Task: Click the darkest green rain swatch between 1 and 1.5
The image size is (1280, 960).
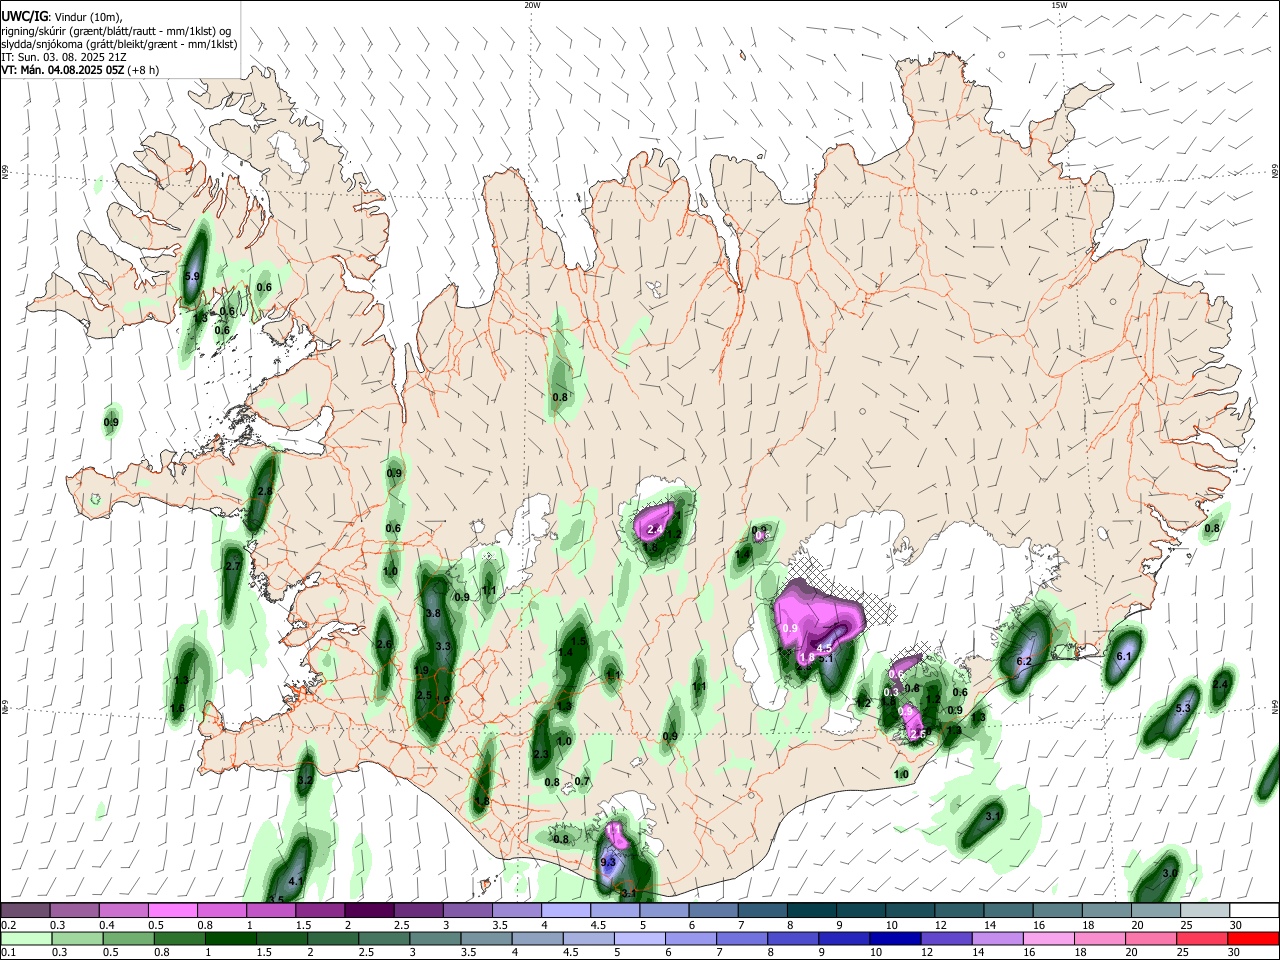Action: click(231, 938)
